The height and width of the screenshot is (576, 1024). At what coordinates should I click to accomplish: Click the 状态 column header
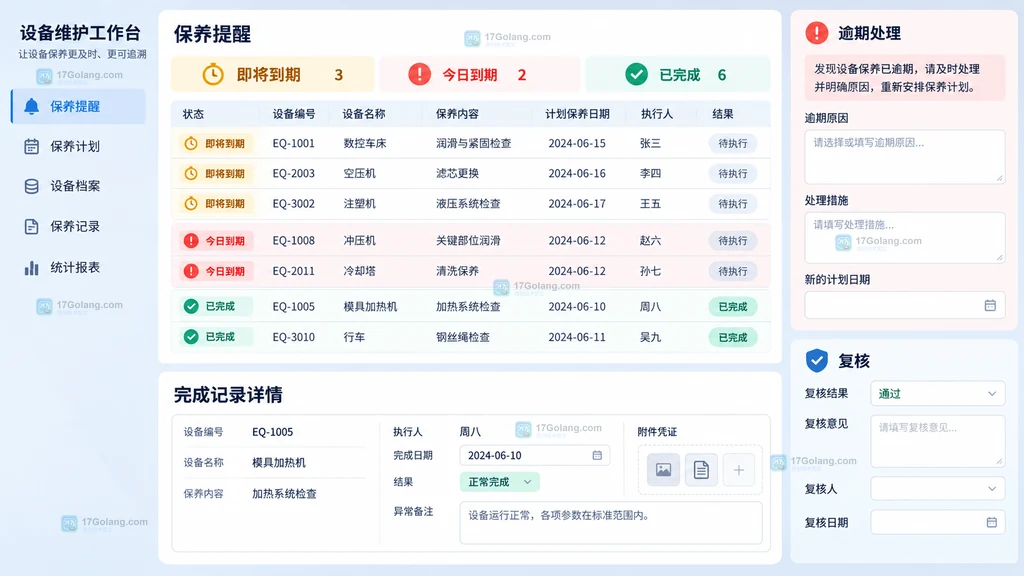193,114
